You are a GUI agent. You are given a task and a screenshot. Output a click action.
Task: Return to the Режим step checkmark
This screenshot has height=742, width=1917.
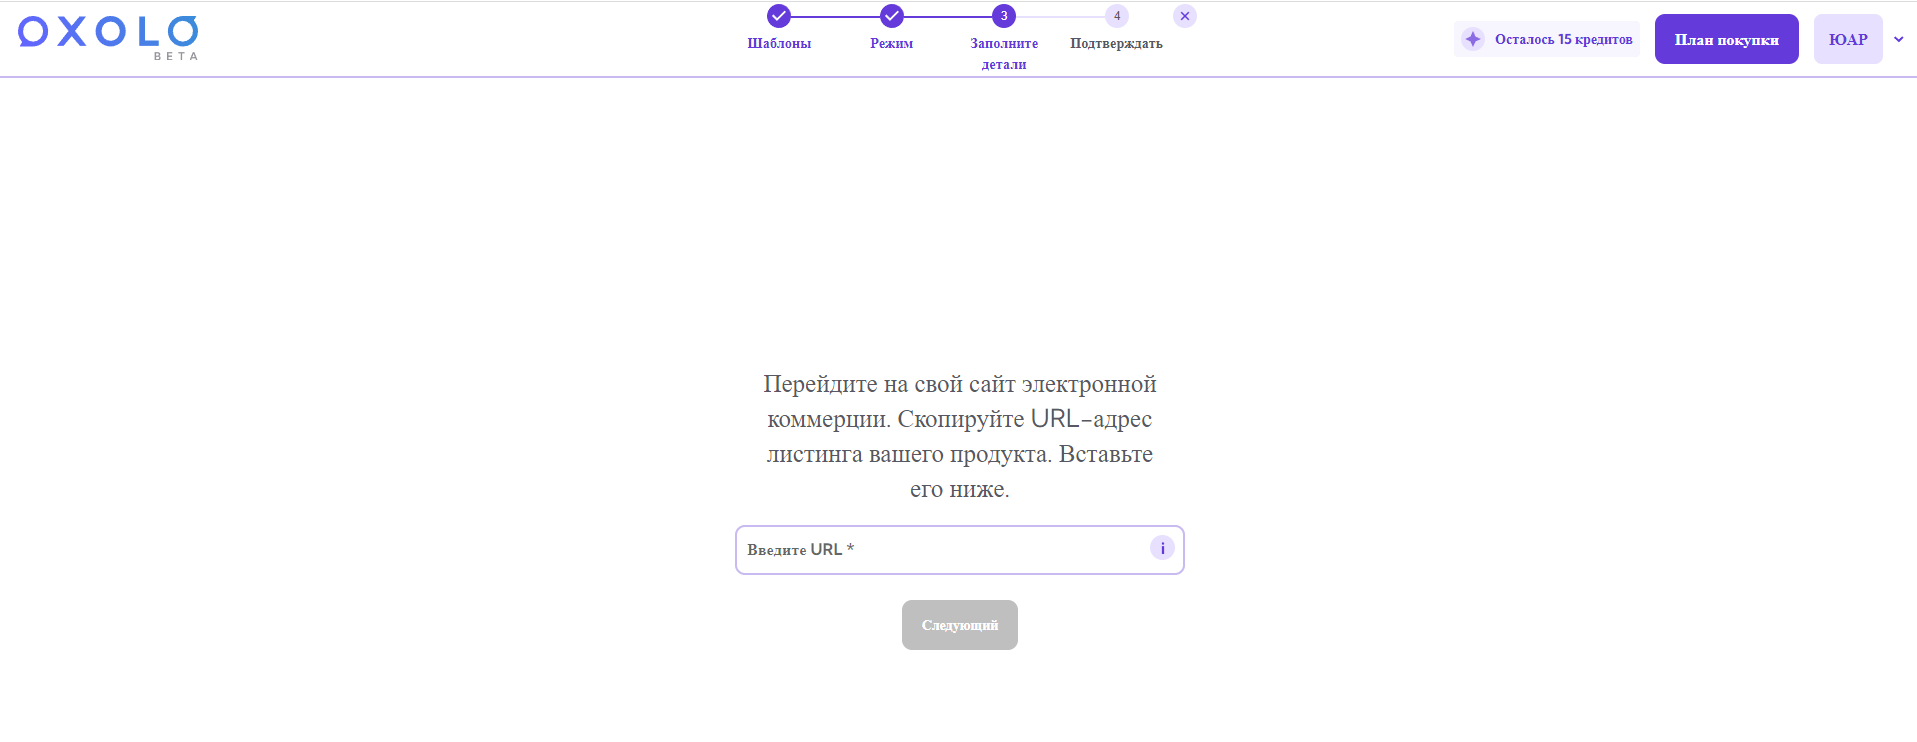click(892, 16)
